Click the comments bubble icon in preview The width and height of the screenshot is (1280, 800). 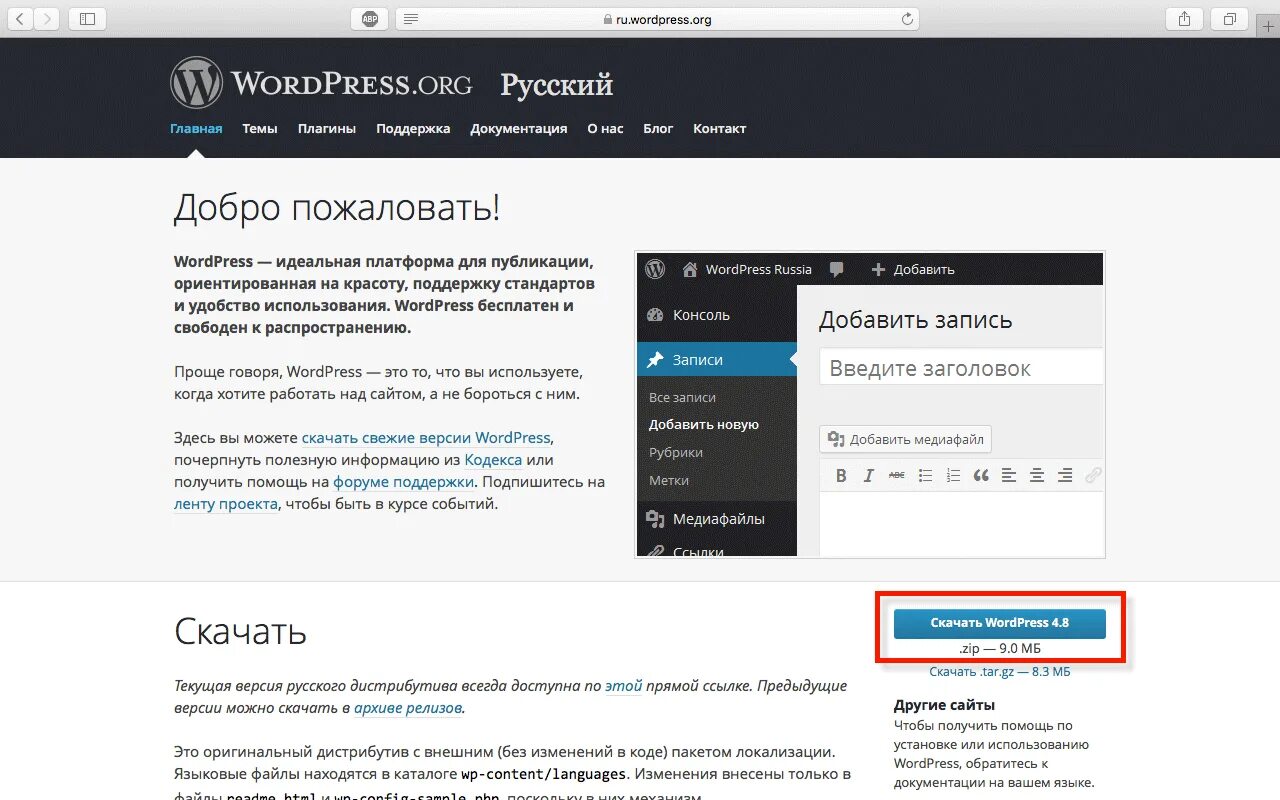pos(836,269)
